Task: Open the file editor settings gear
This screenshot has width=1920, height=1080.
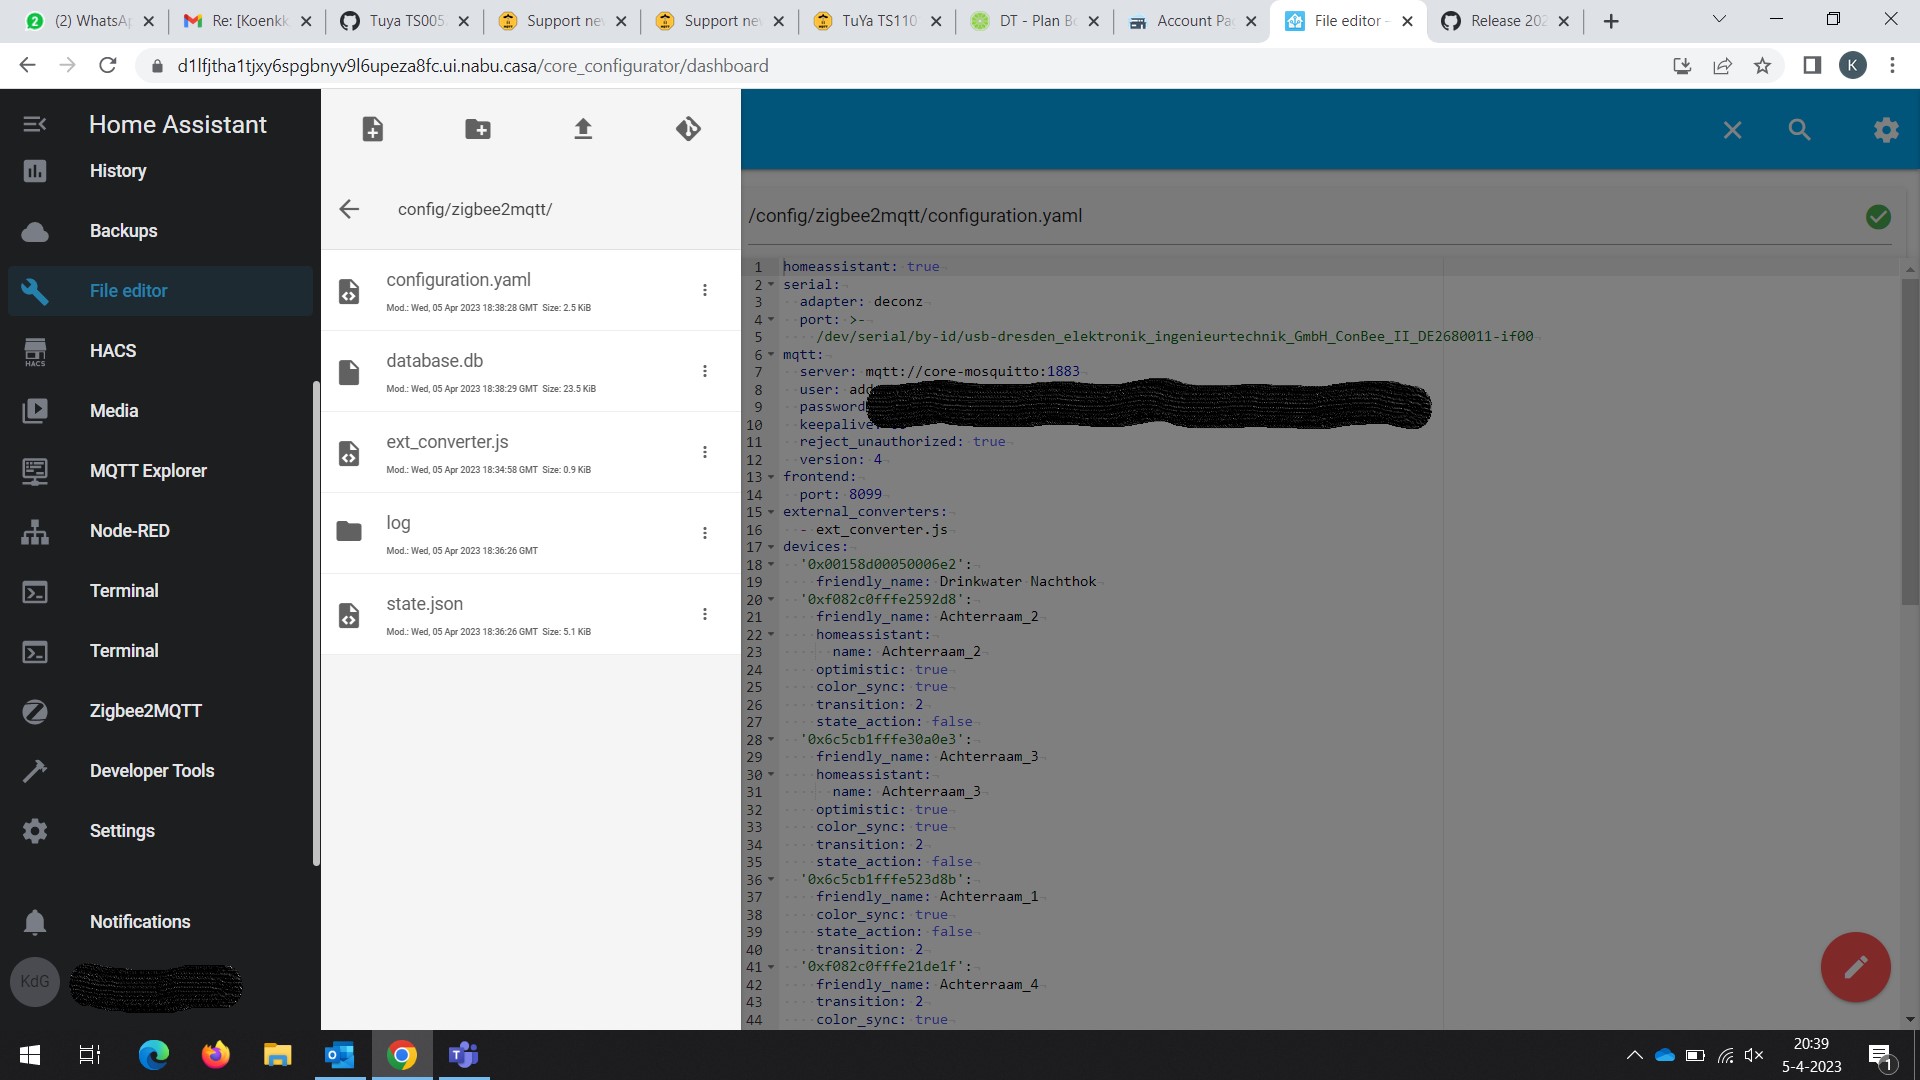Action: 1884,129
